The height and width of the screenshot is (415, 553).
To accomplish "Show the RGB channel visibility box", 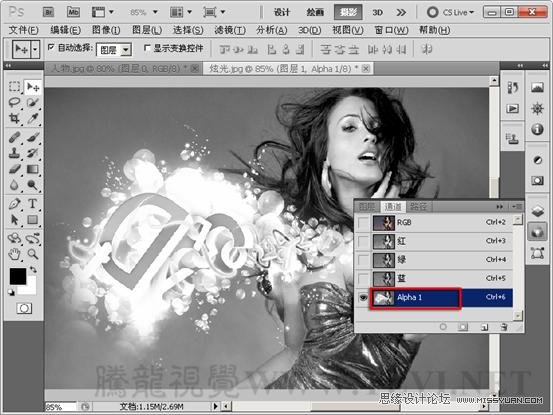I will click(x=363, y=222).
